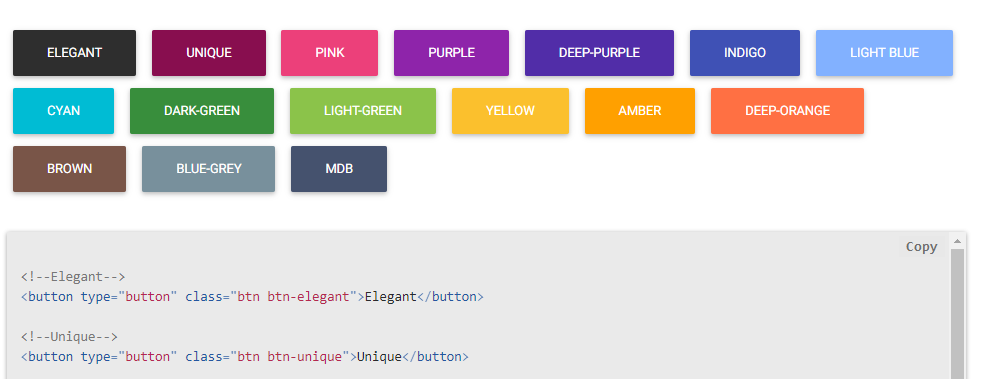Click the Light Blue button

point(884,53)
